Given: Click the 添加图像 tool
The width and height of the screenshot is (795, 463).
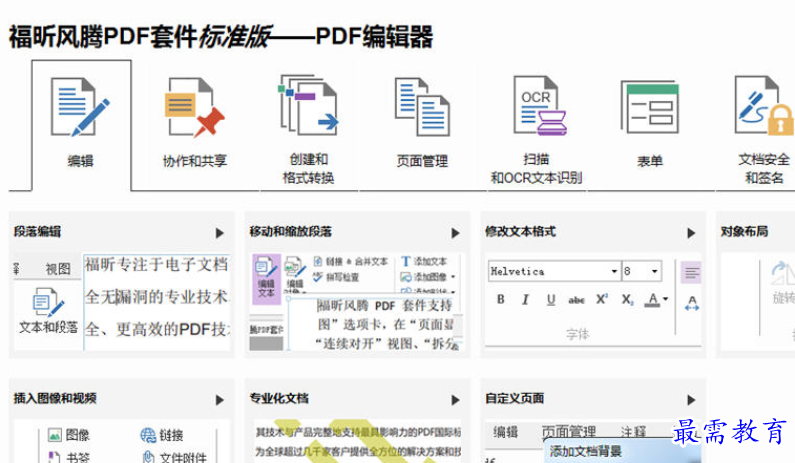Looking at the screenshot, I should [x=424, y=277].
